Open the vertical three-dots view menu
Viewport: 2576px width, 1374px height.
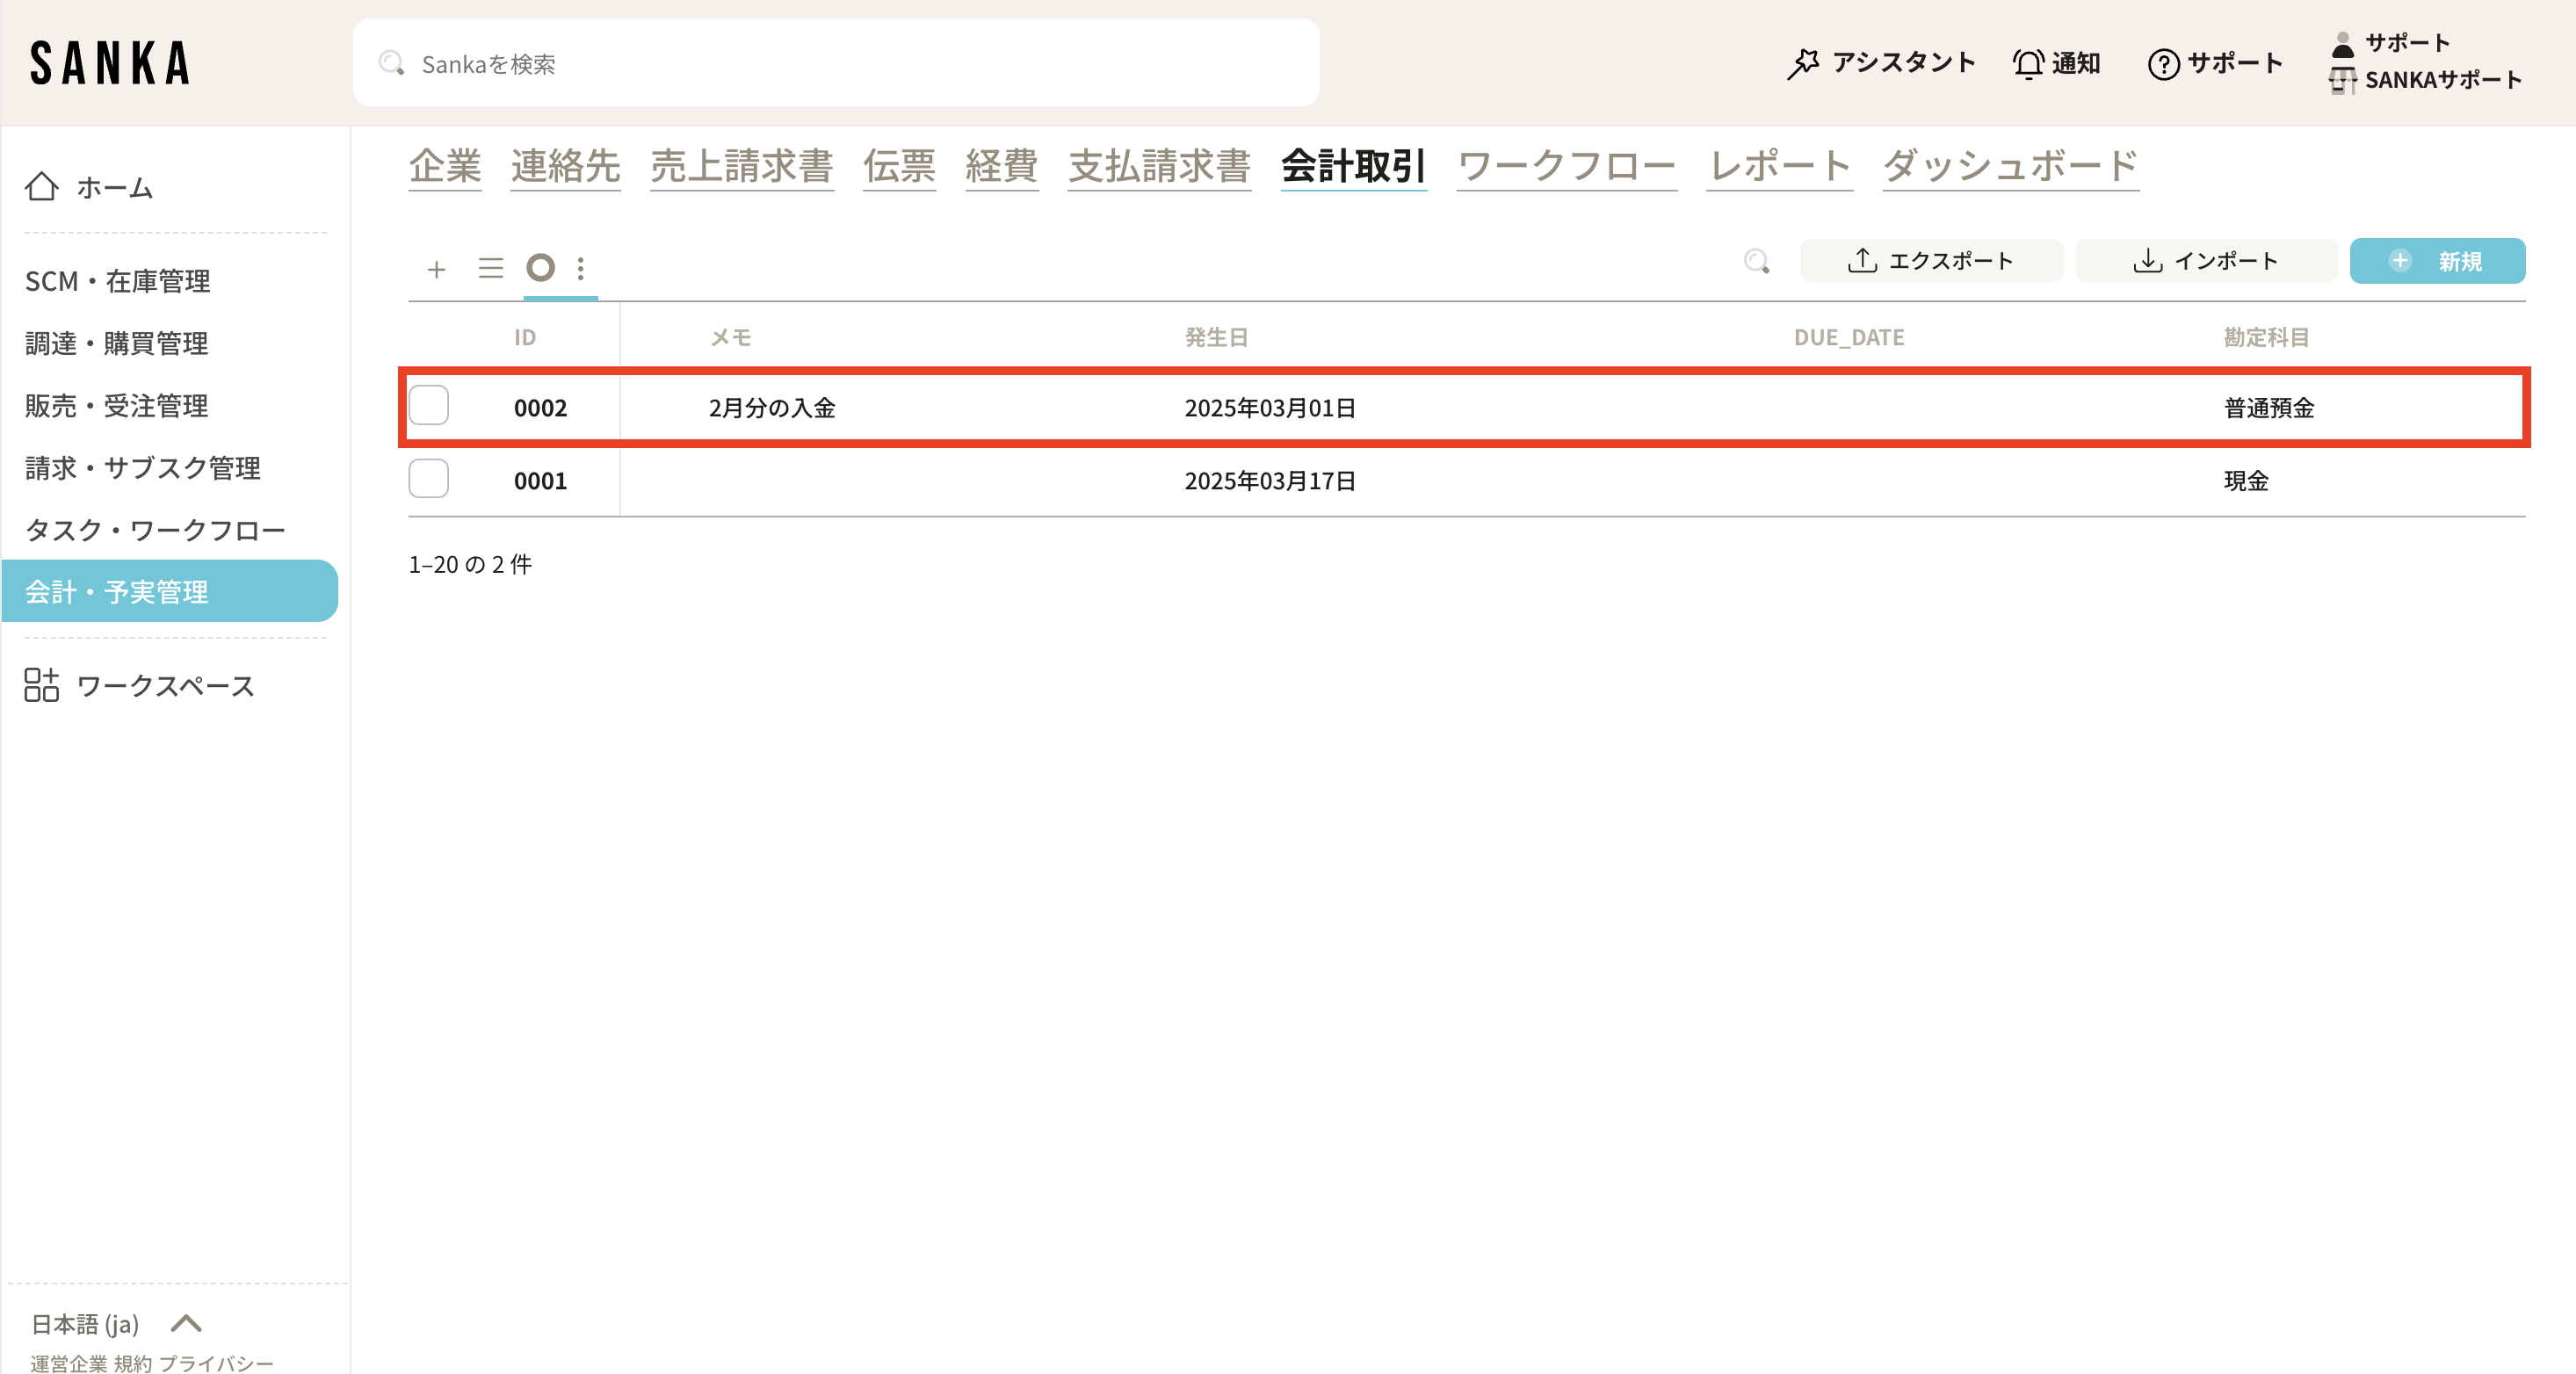click(x=581, y=268)
